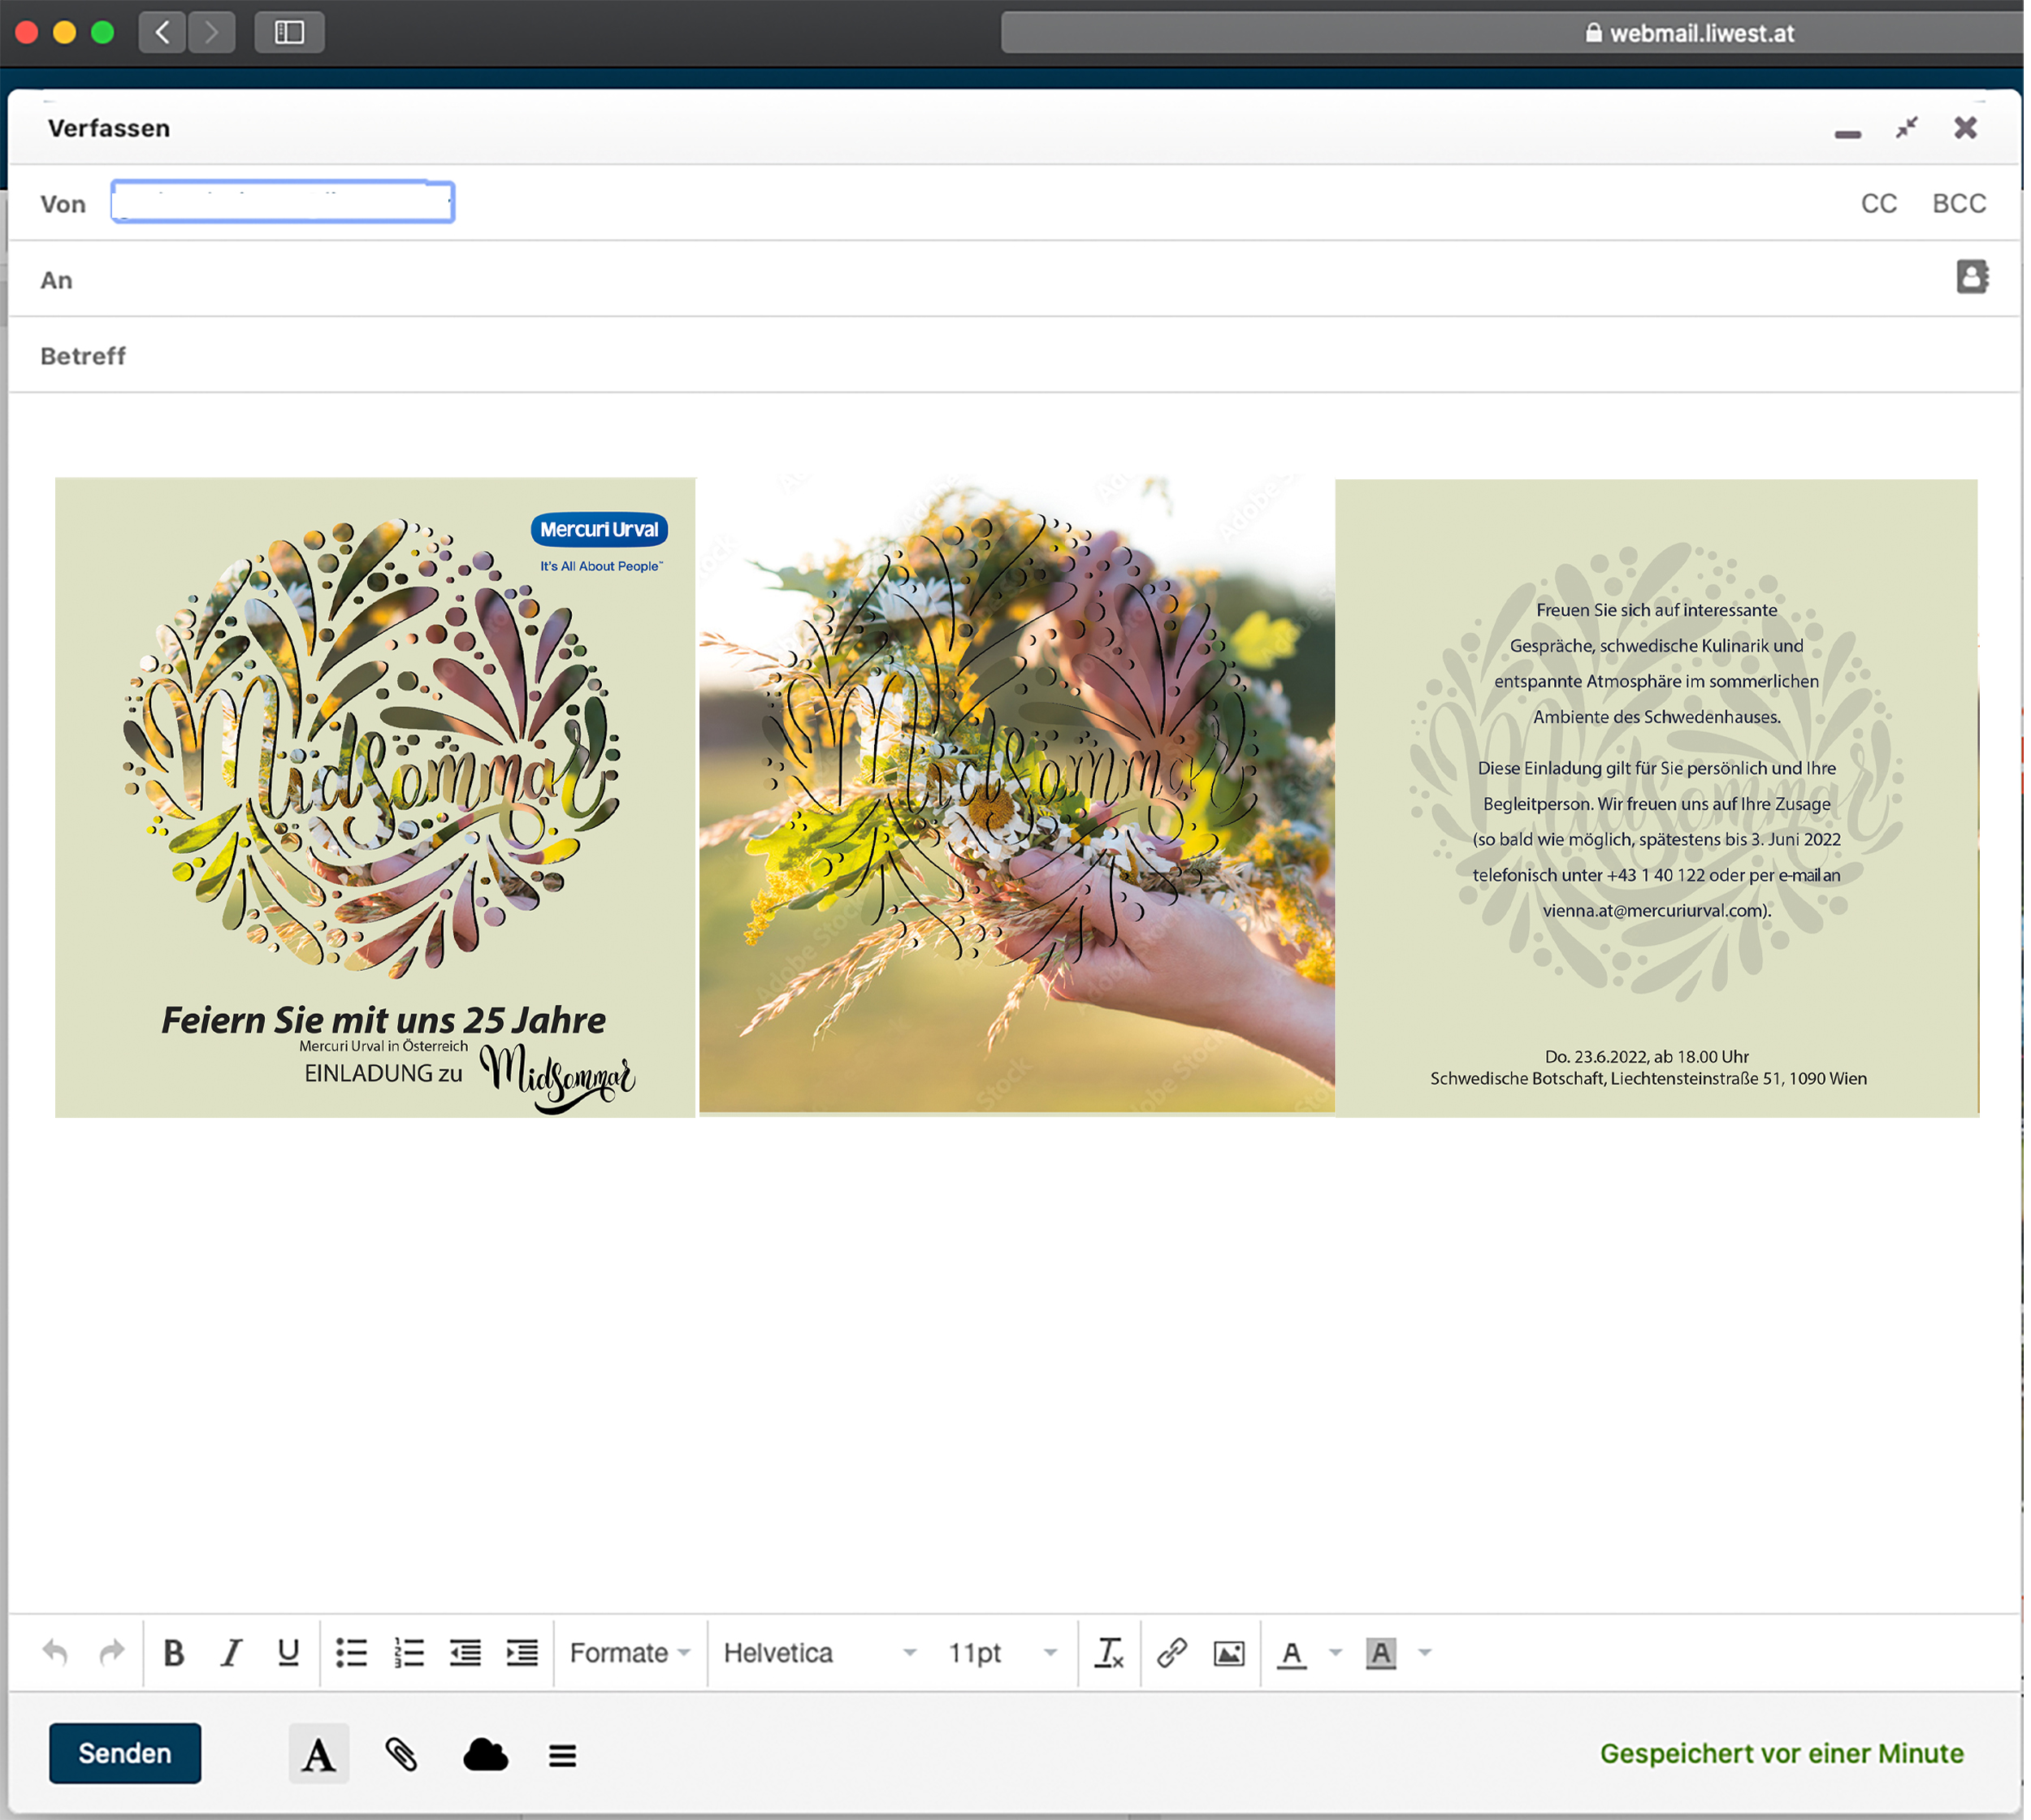Select the Mercuri Urval invitation cover image
The width and height of the screenshot is (2031, 1820).
click(x=376, y=798)
